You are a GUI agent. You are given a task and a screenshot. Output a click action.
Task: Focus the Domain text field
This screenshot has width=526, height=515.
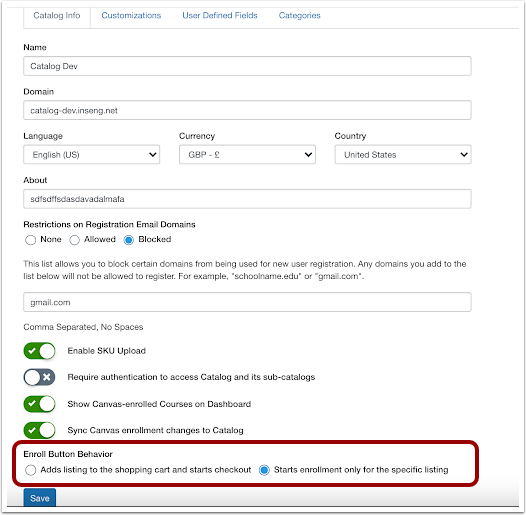[247, 110]
